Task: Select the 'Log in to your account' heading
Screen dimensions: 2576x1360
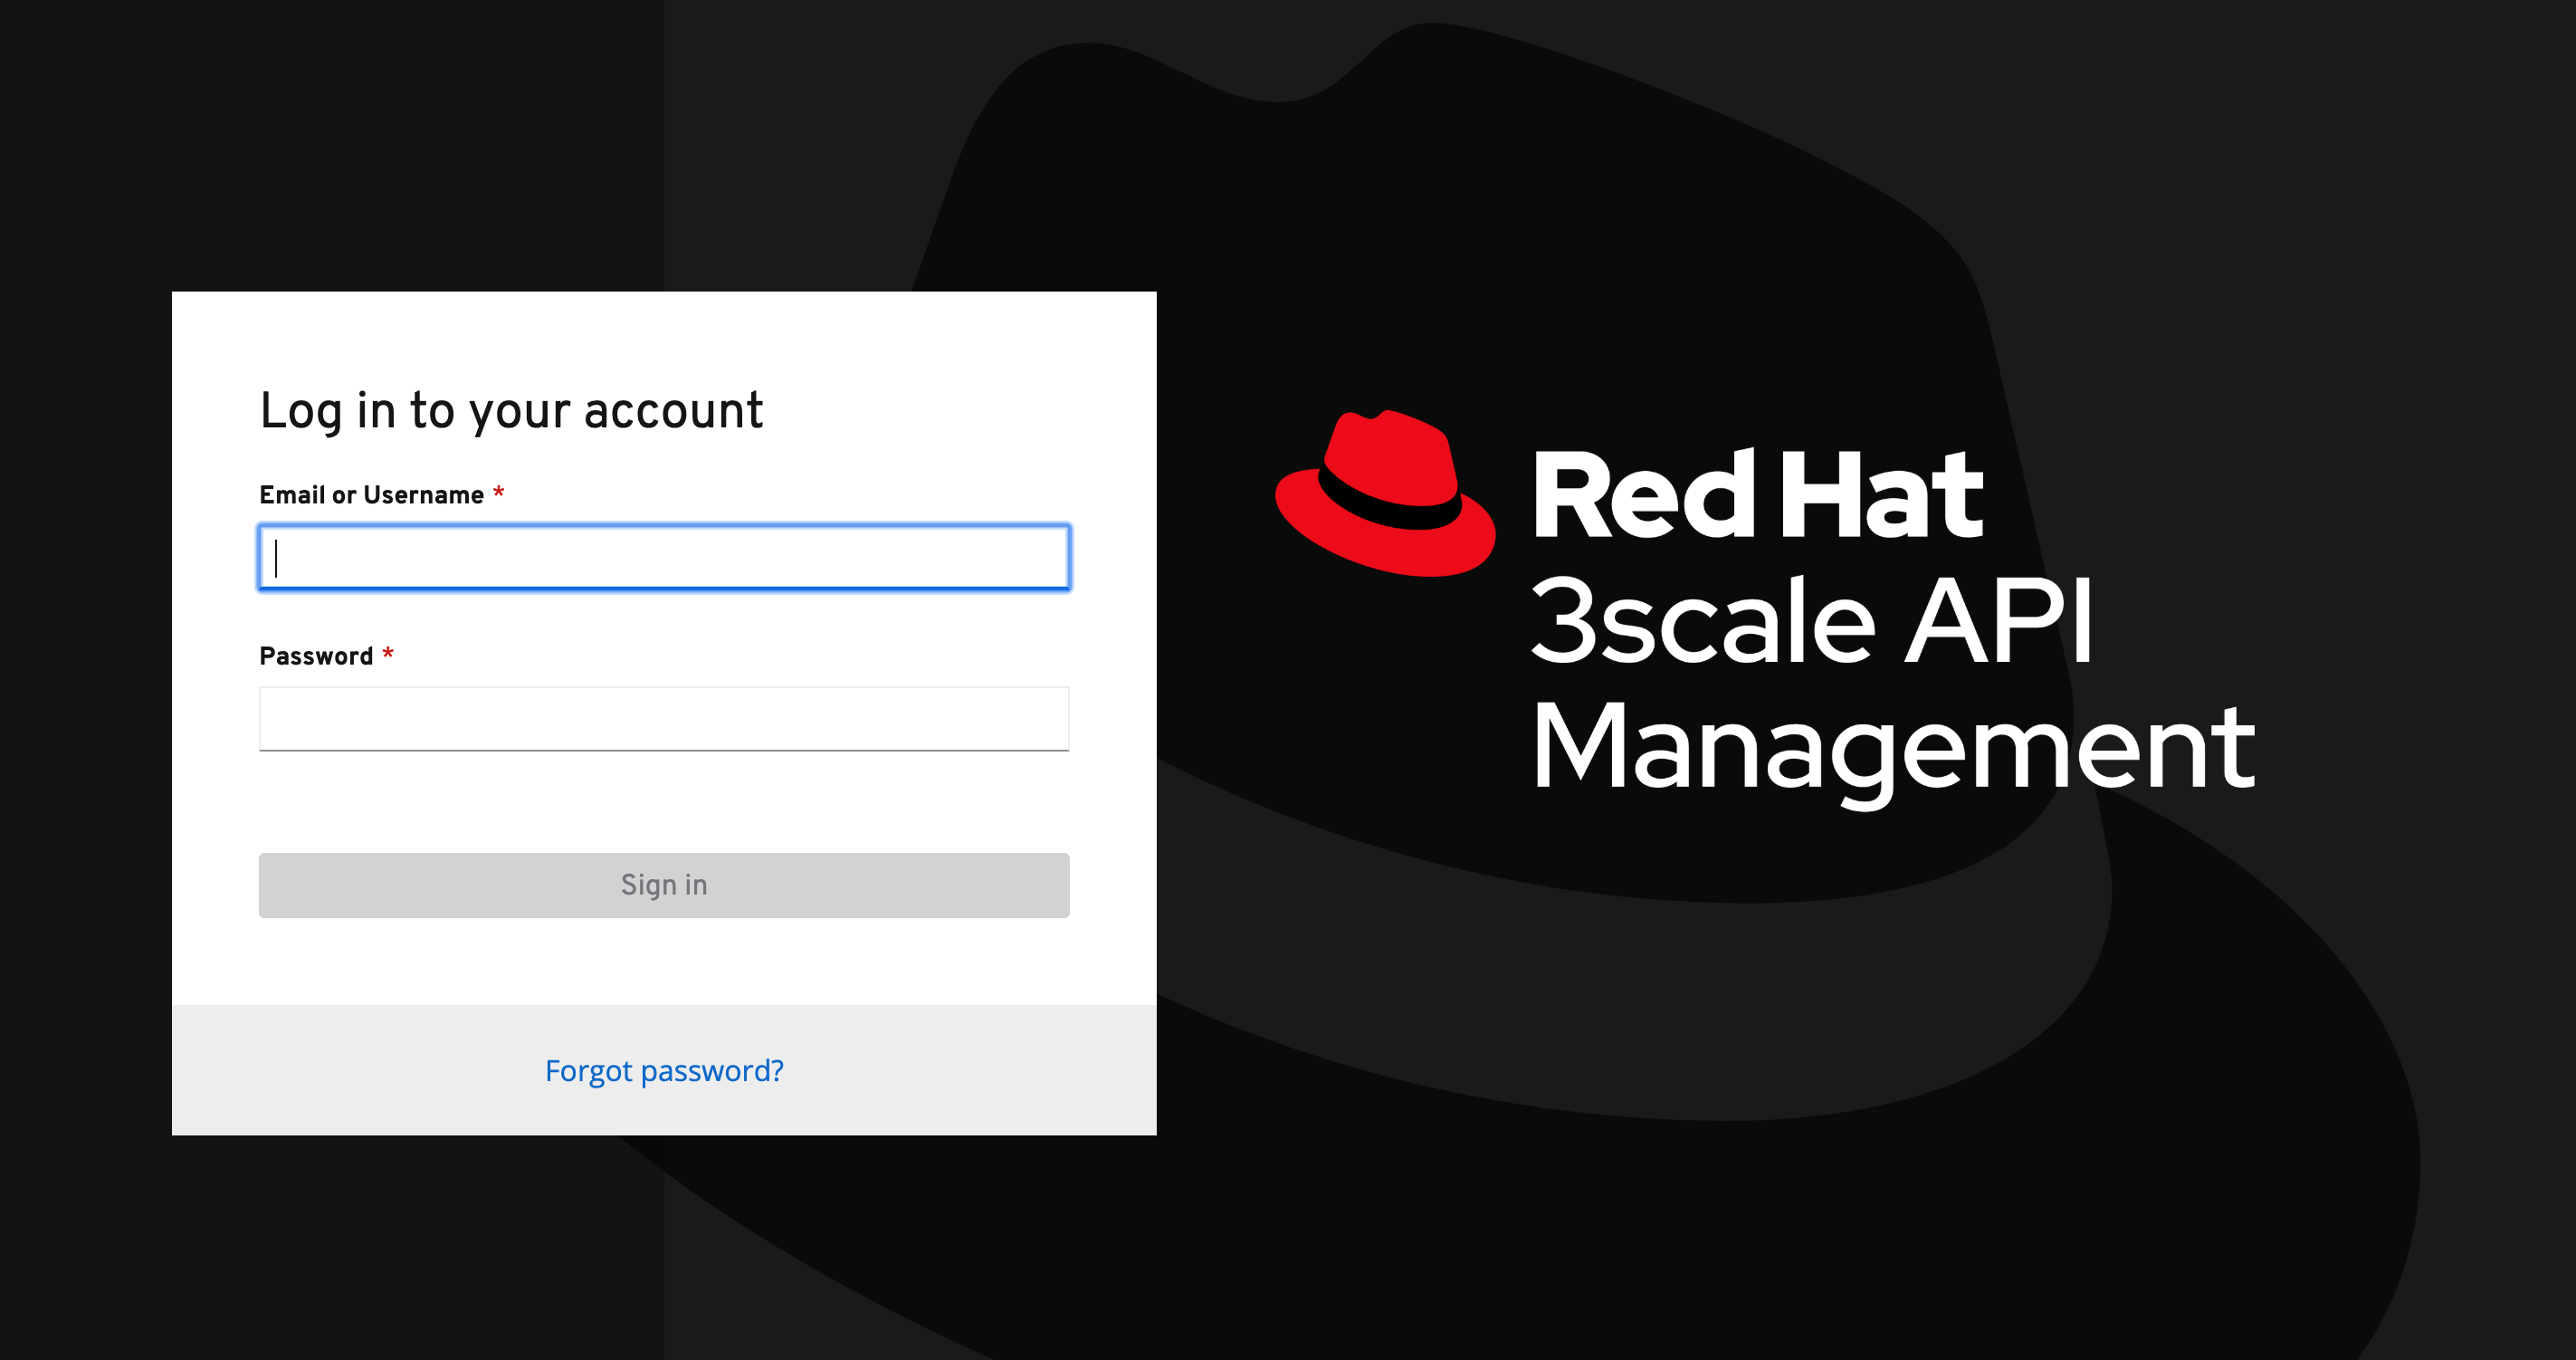Action: (x=511, y=411)
